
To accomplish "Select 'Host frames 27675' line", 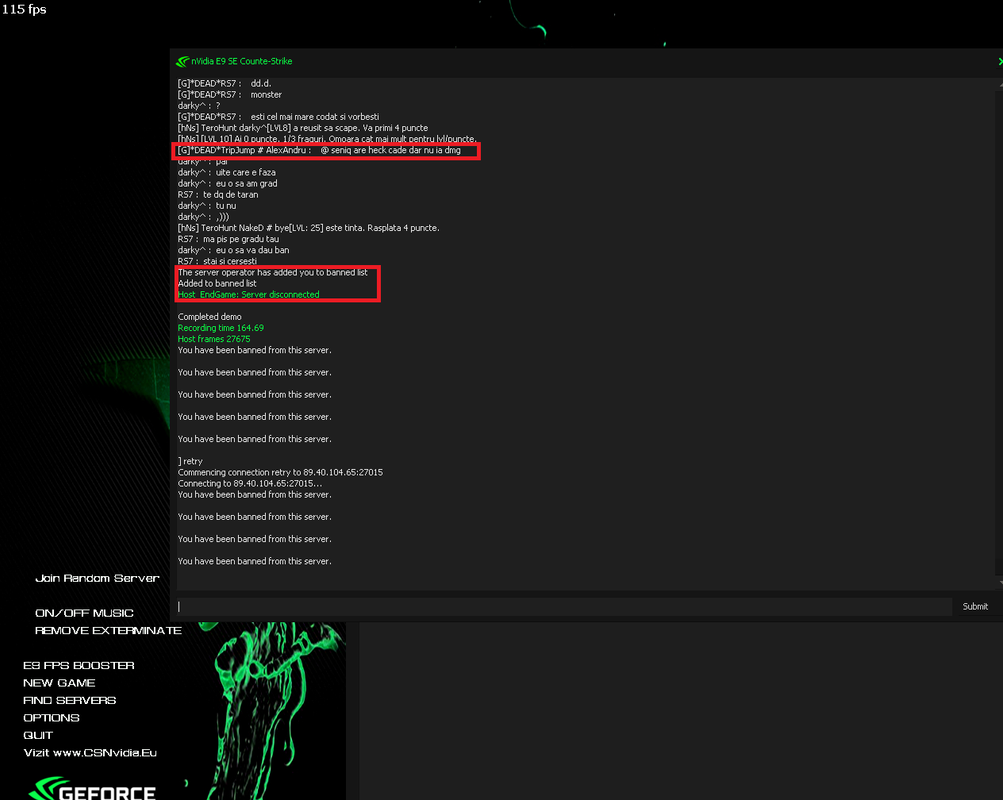I will [x=214, y=339].
